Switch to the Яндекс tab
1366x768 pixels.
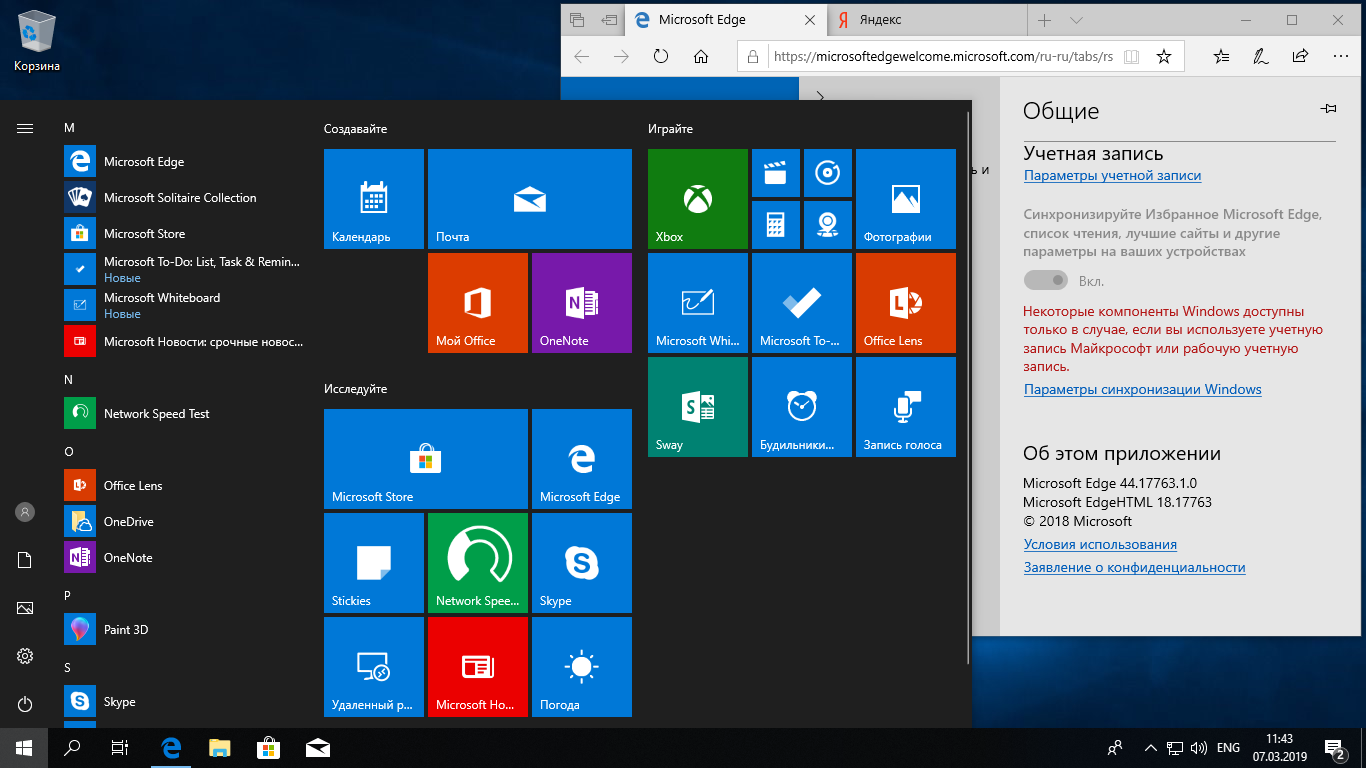pyautogui.click(x=927, y=20)
